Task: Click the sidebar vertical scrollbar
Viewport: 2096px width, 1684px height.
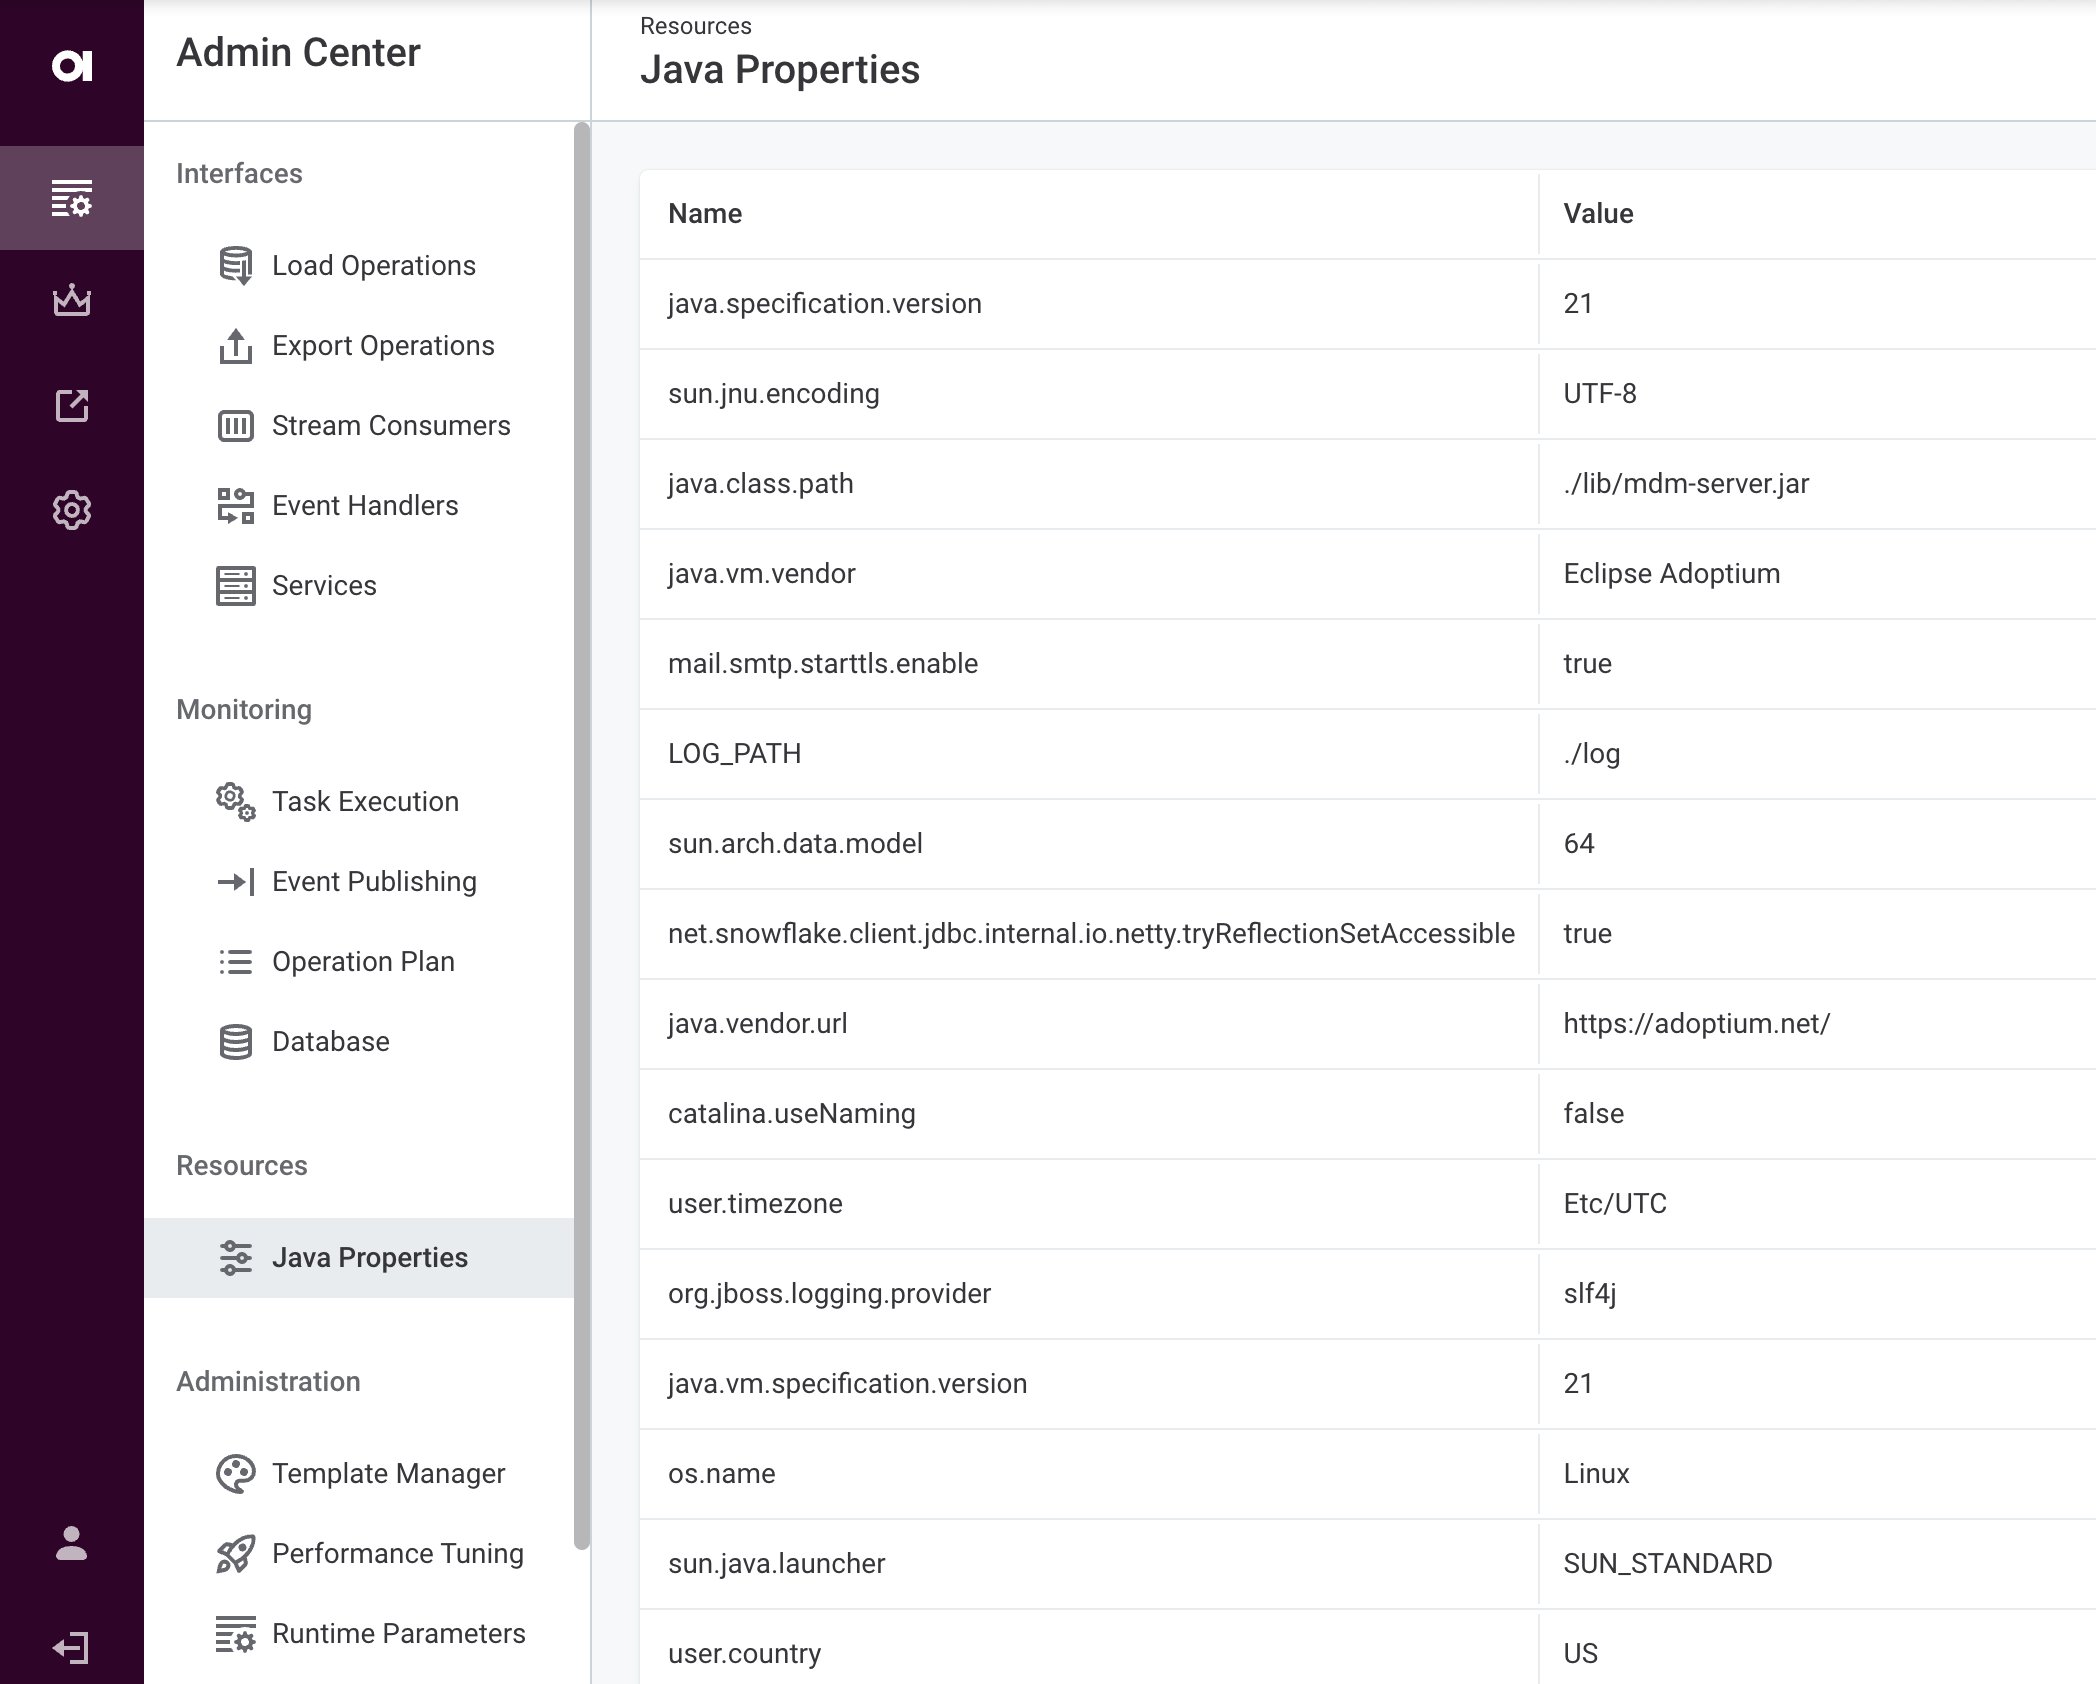Action: 582,835
